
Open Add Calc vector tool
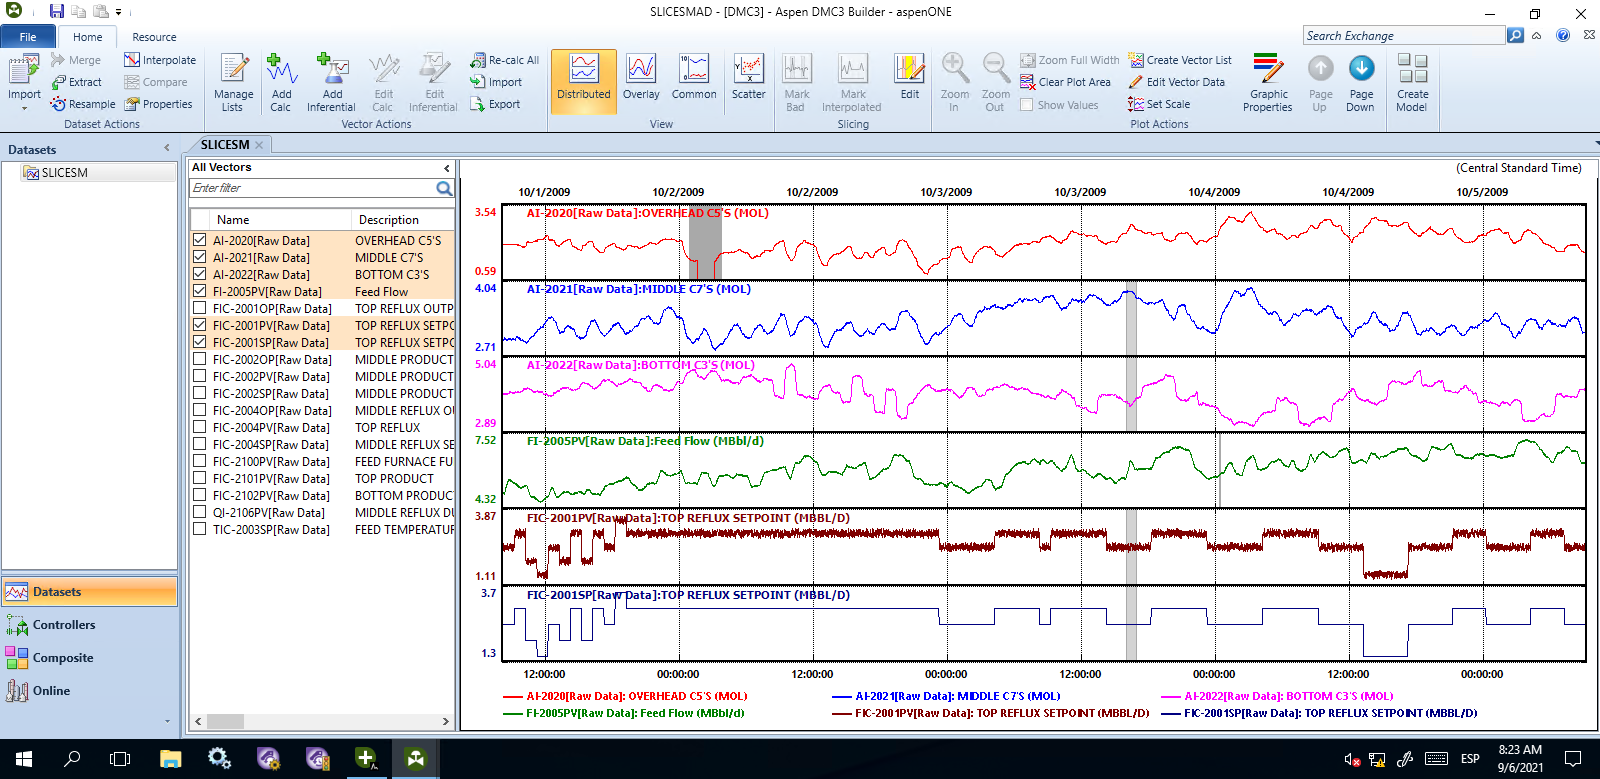[x=281, y=82]
